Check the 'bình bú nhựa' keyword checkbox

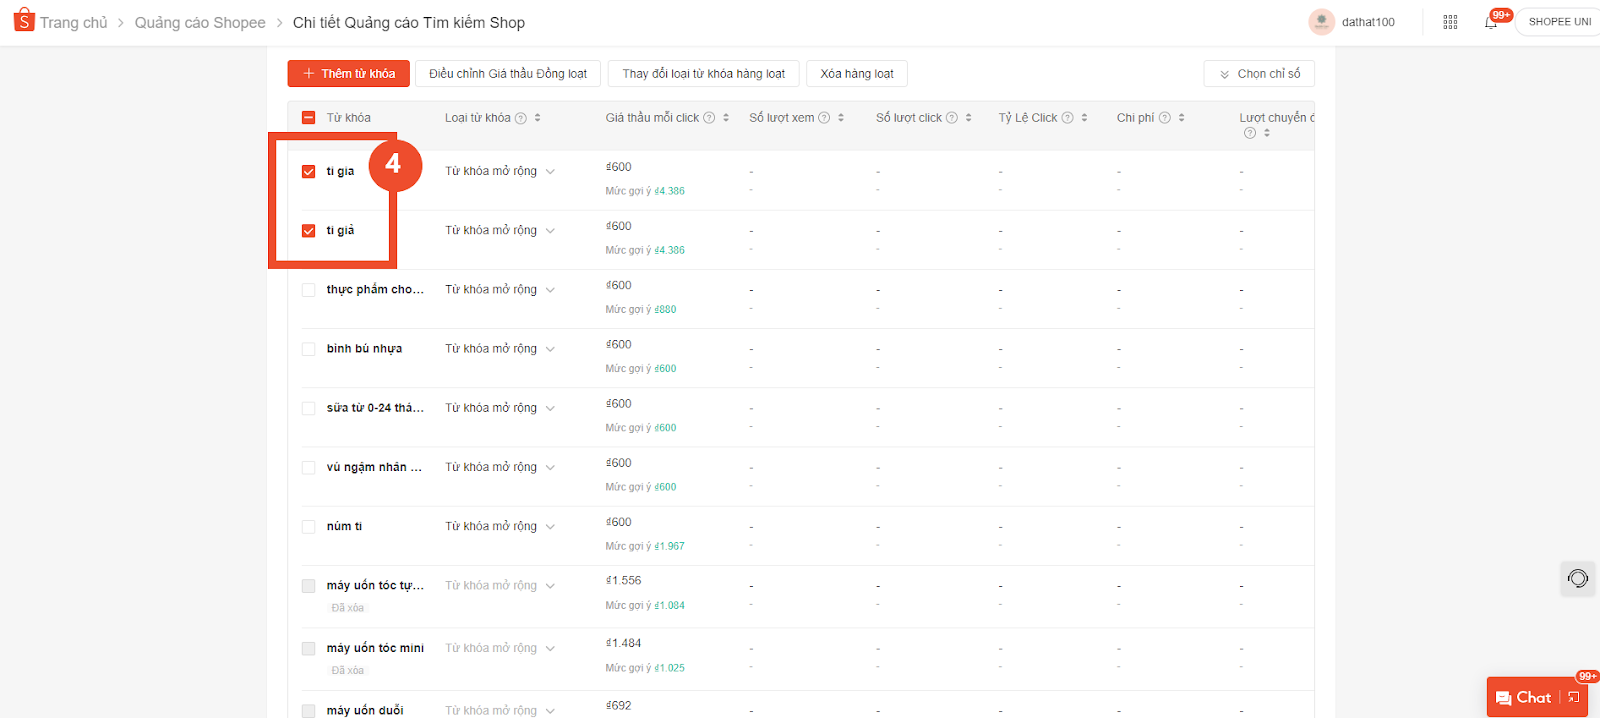coord(308,349)
